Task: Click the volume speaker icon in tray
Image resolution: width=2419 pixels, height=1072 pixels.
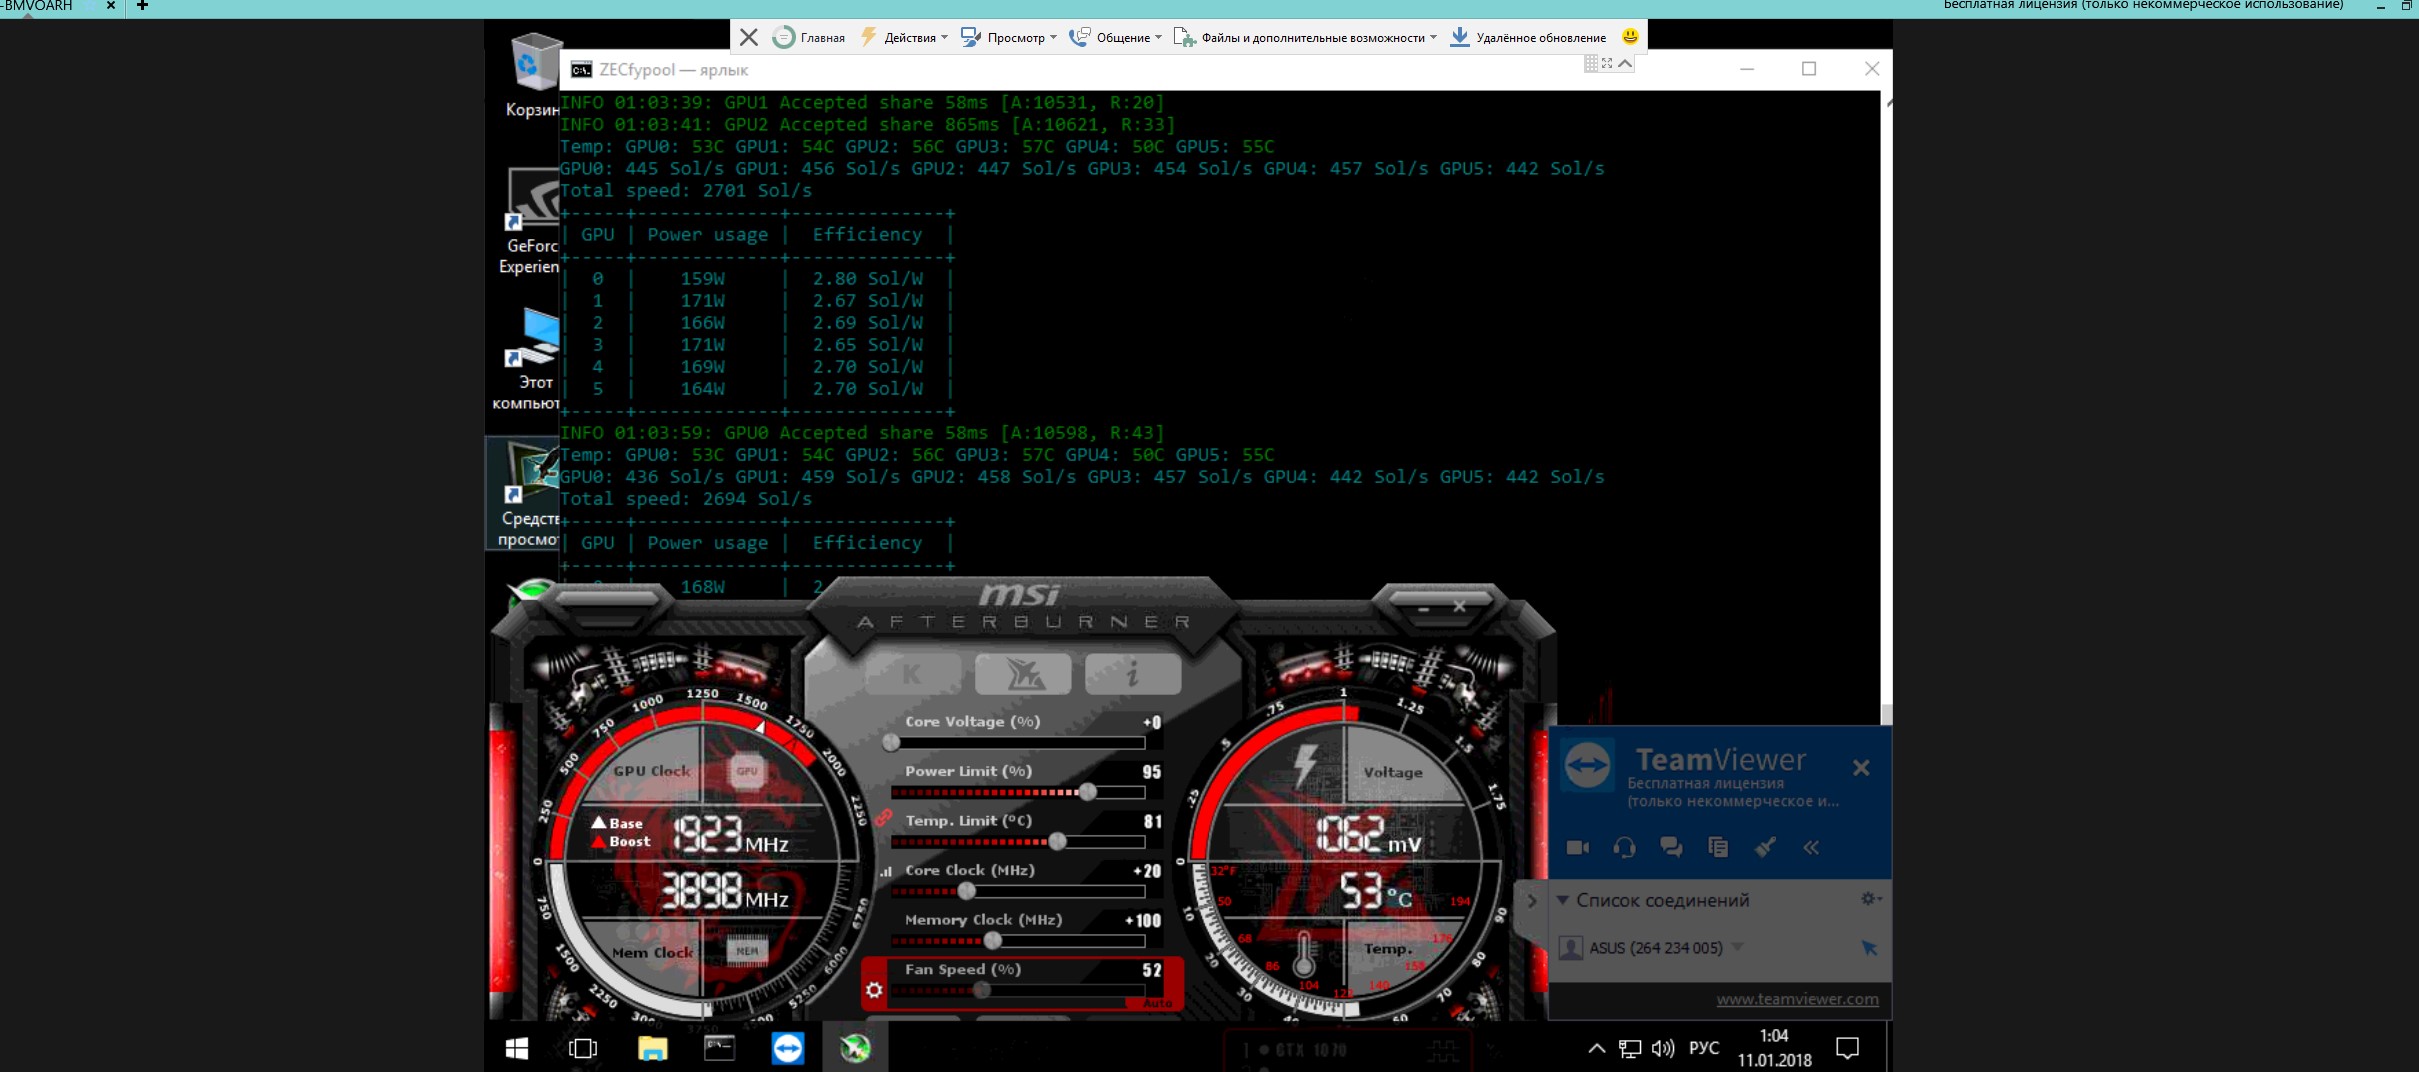Action: (1662, 1048)
